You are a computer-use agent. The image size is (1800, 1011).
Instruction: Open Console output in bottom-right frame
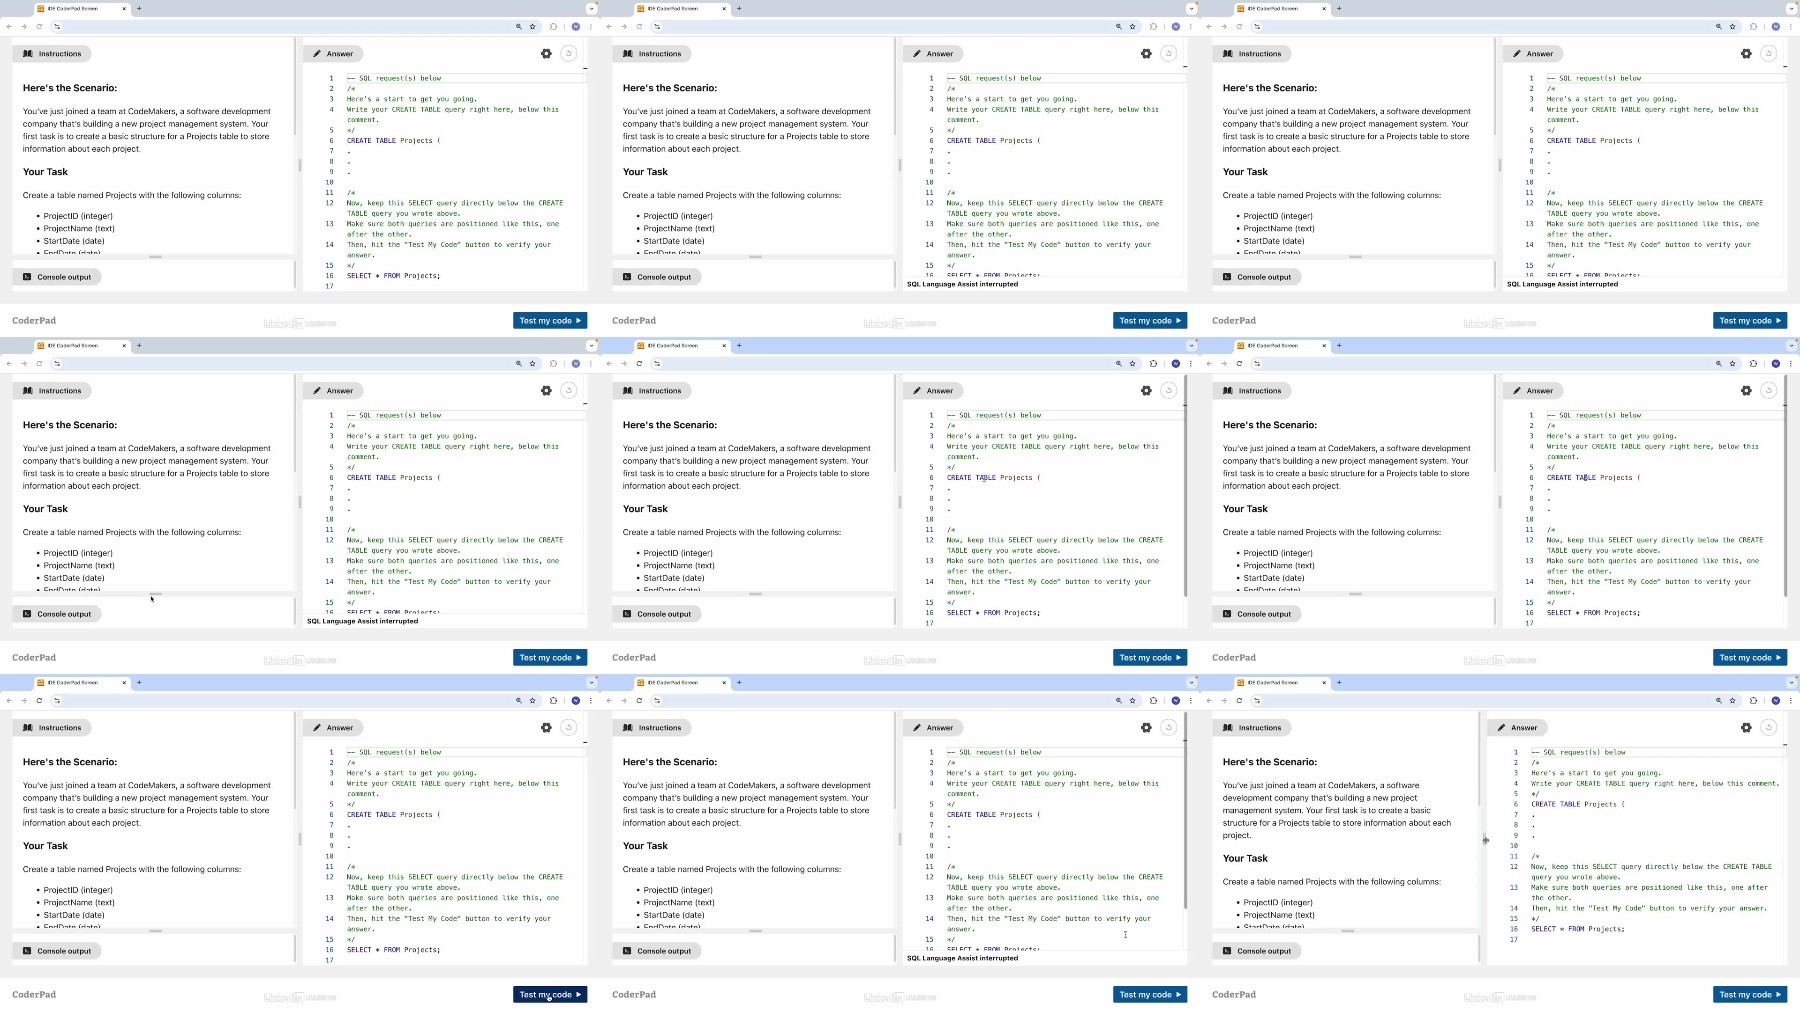1257,951
